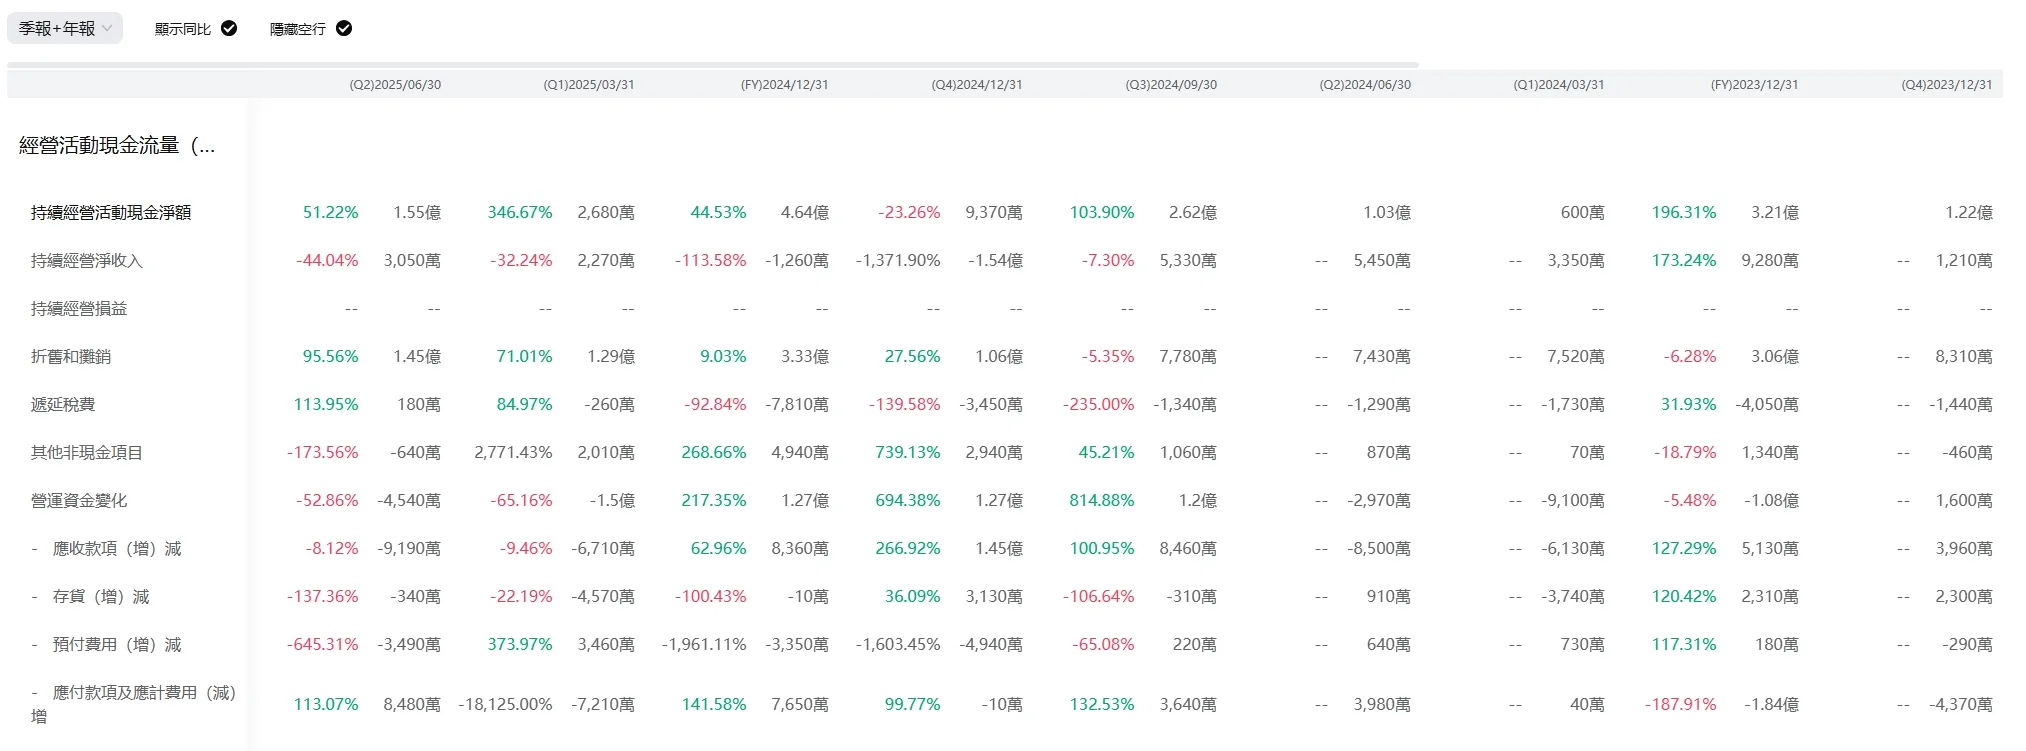Click the 遞延稅費 row label

click(63, 405)
